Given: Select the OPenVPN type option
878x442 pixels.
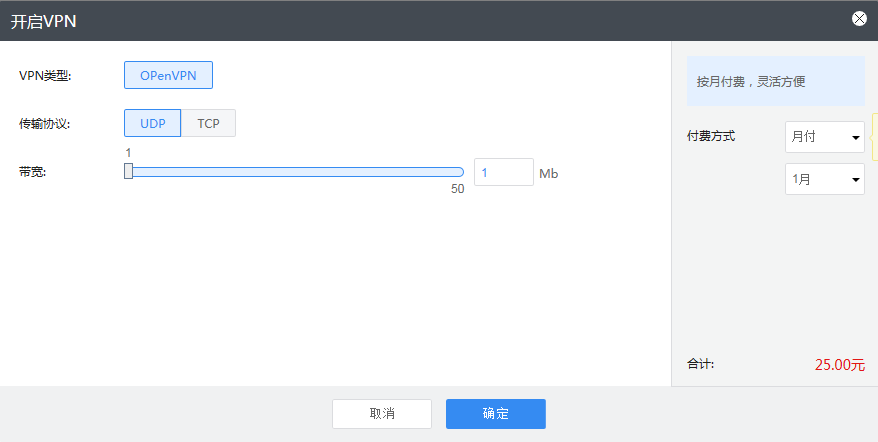Looking at the screenshot, I should [169, 75].
